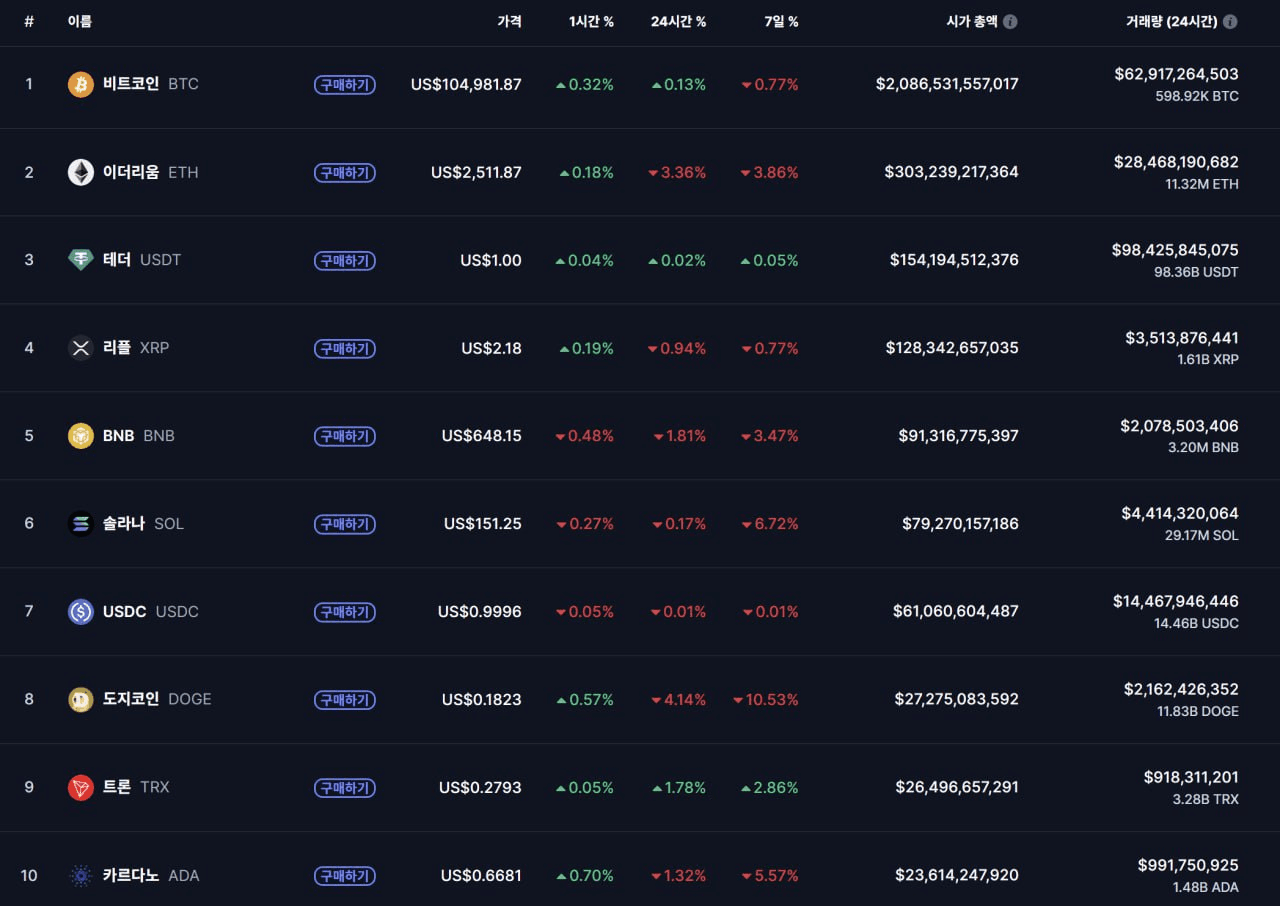This screenshot has height=906, width=1280.
Task: Click Ethereum market cap $303,239,217,364
Action: pyautogui.click(x=951, y=173)
